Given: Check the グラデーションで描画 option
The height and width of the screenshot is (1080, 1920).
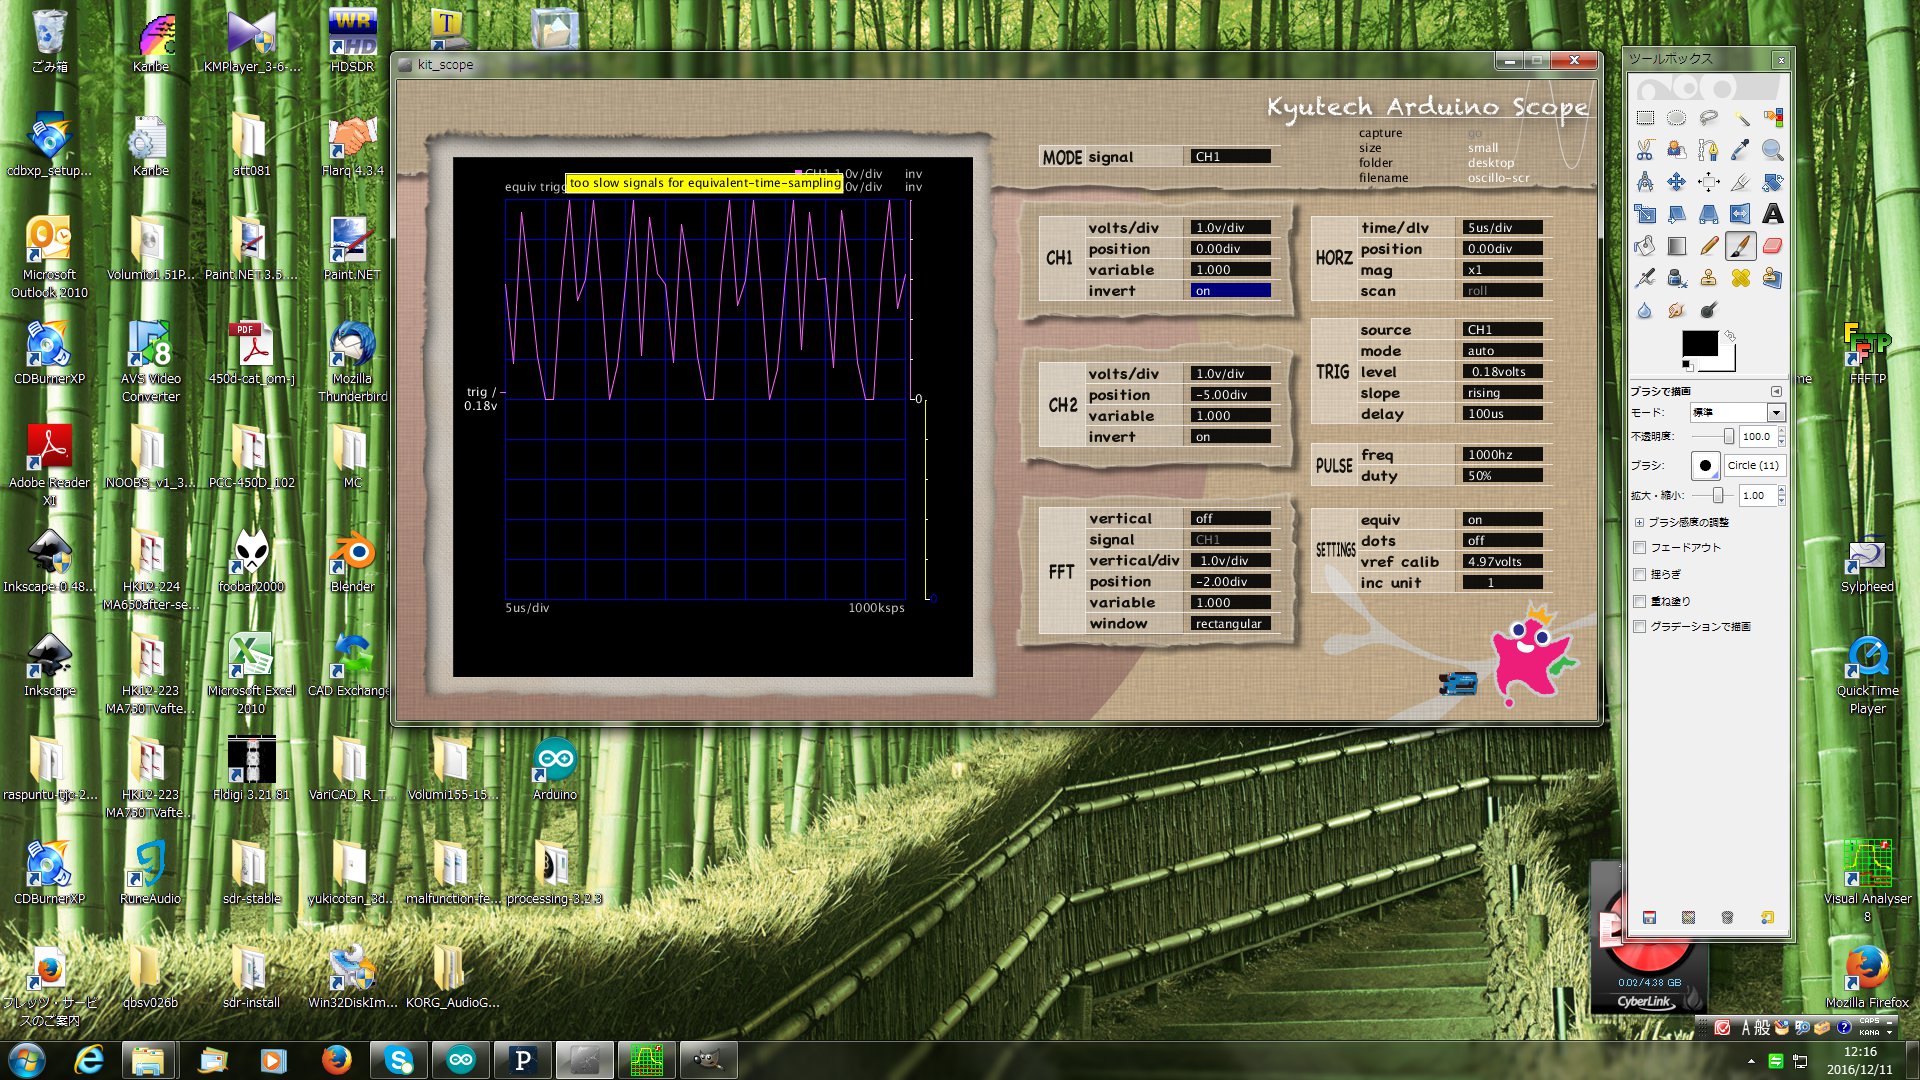Looking at the screenshot, I should [x=1640, y=627].
